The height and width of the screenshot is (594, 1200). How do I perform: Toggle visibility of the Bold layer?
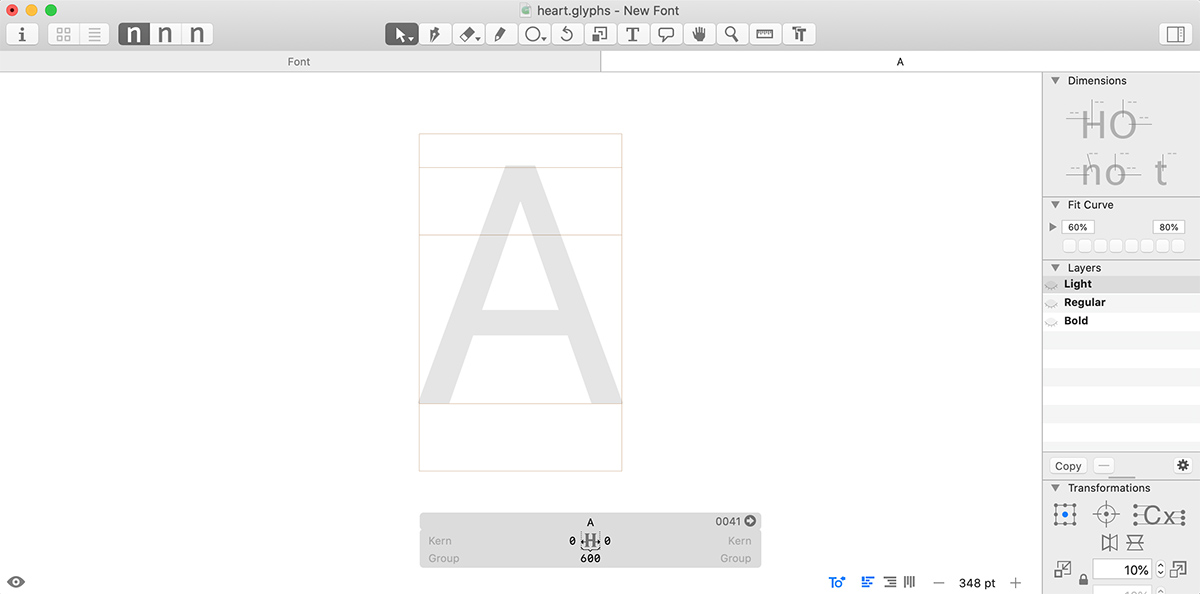[1051, 322]
